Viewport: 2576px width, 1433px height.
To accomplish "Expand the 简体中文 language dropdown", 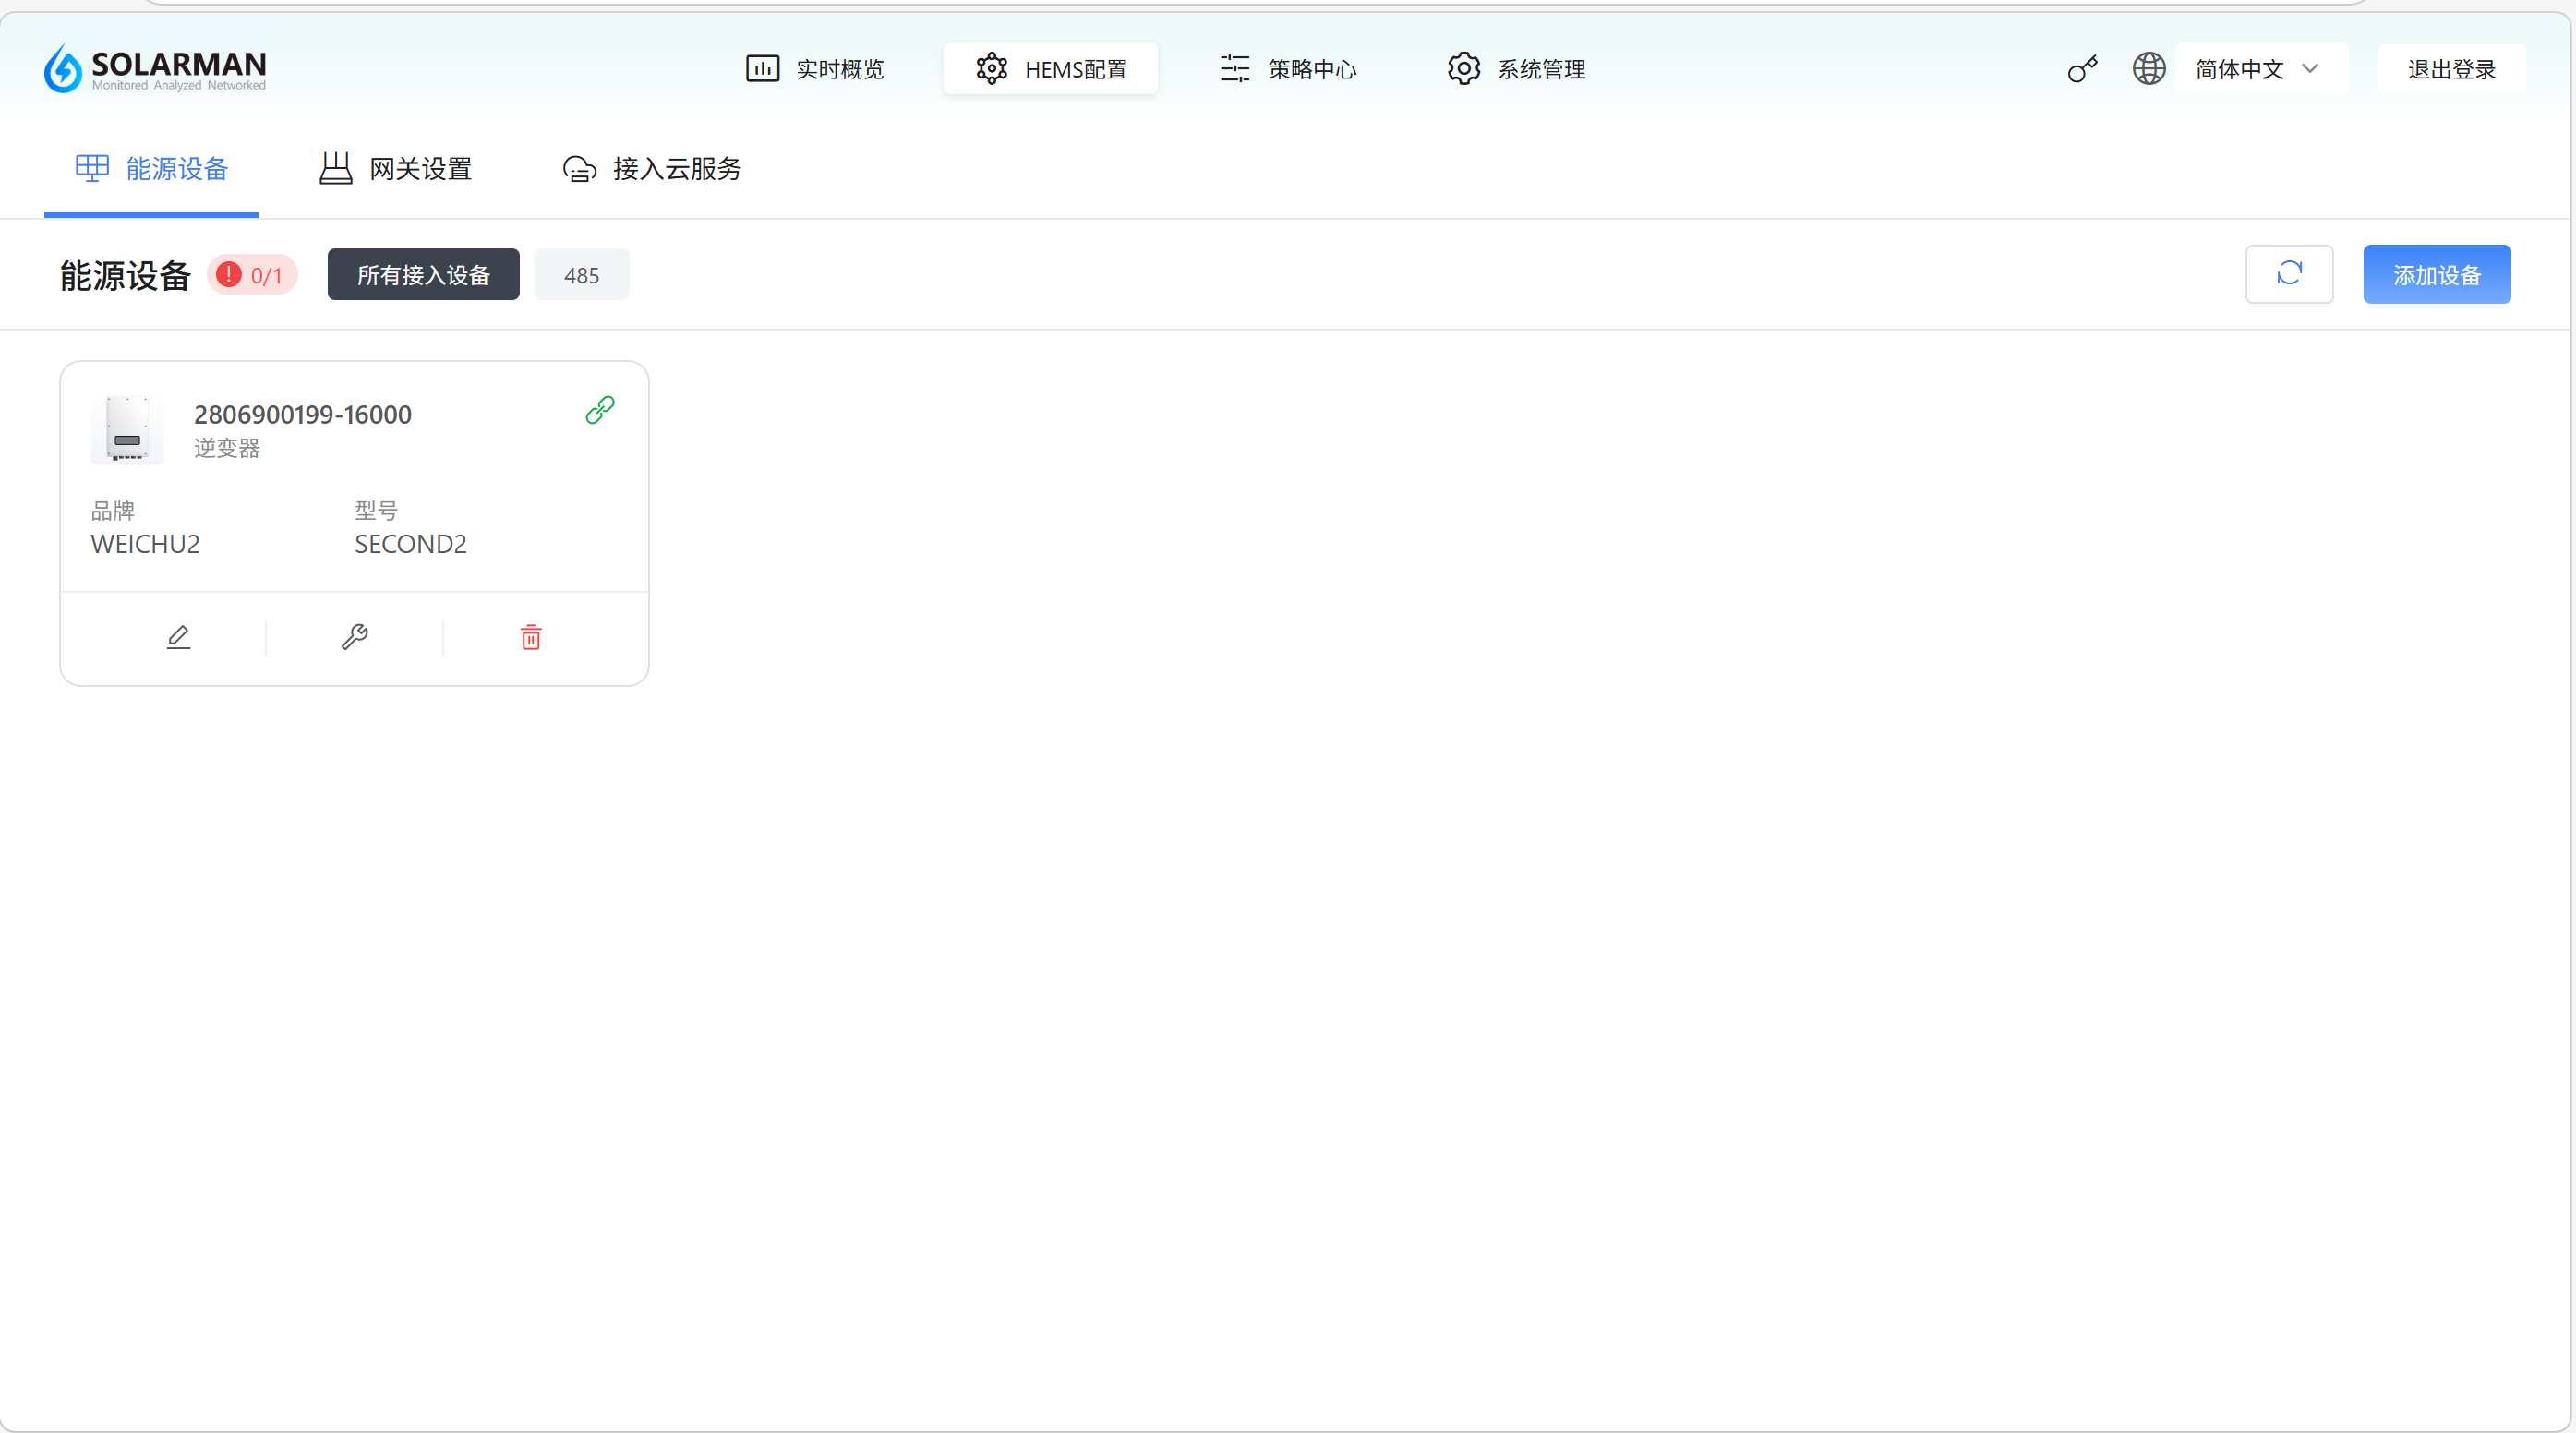I will click(2240, 69).
